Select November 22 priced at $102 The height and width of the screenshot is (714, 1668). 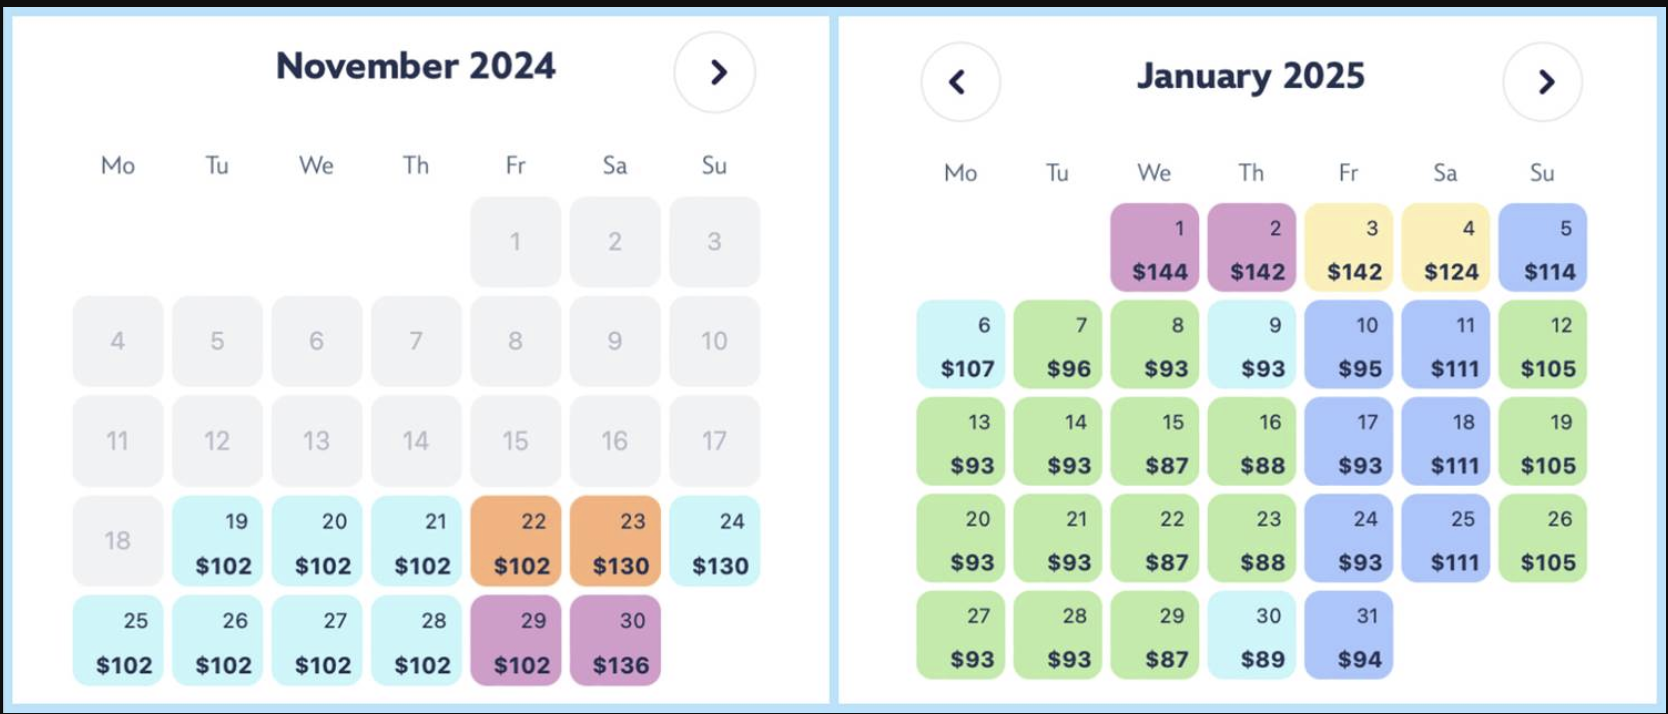tap(516, 541)
